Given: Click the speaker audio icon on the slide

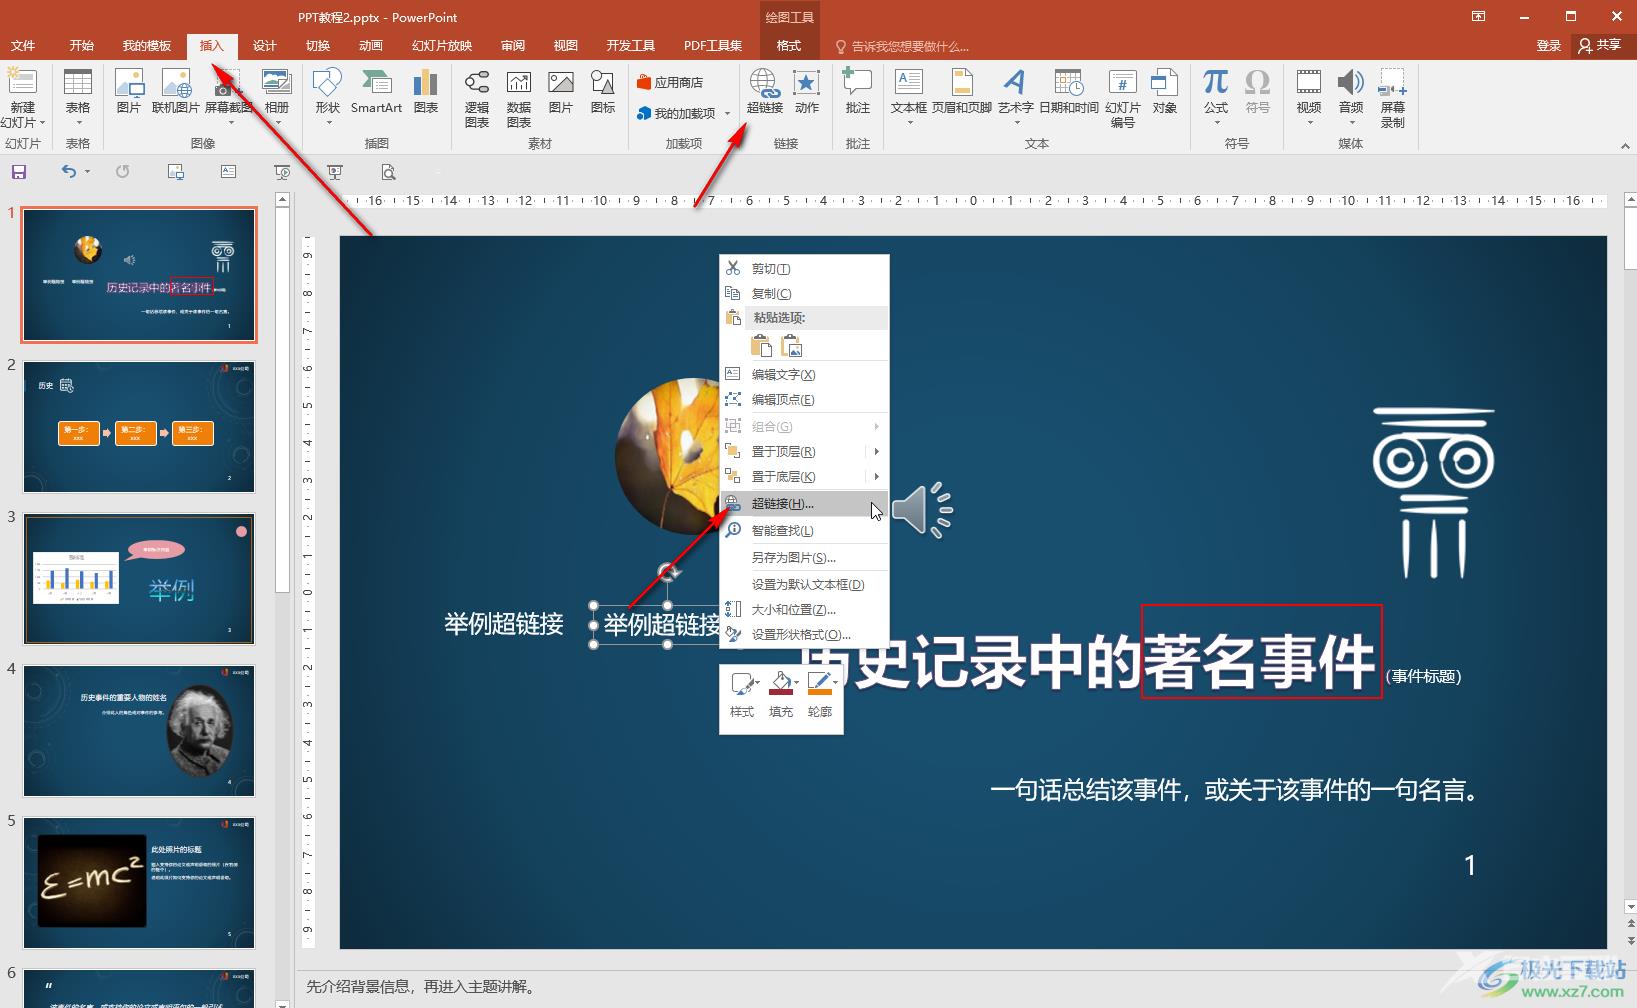Looking at the screenshot, I should click(x=922, y=510).
